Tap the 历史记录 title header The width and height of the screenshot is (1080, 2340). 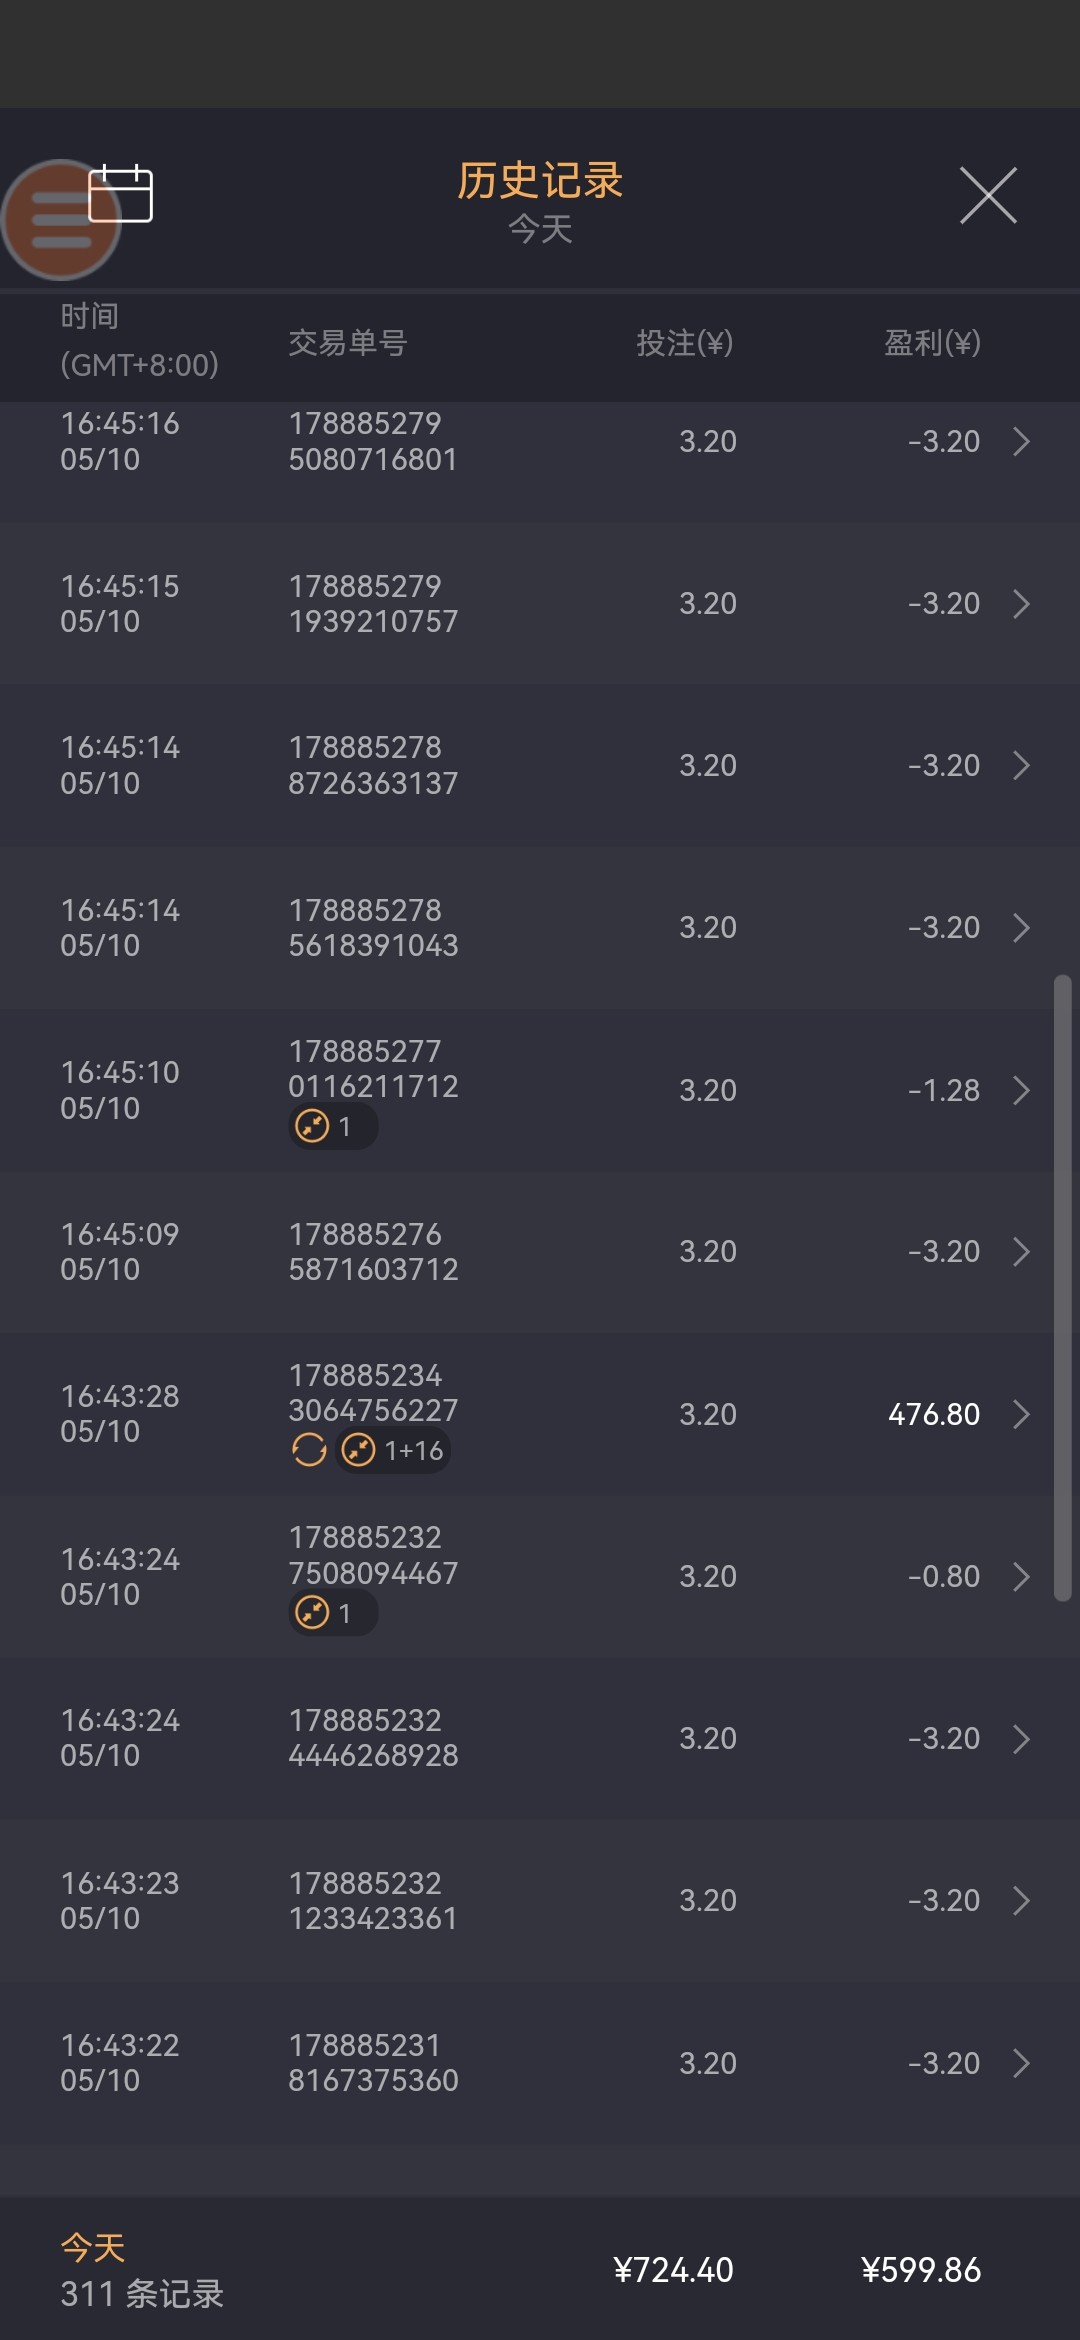pos(540,181)
